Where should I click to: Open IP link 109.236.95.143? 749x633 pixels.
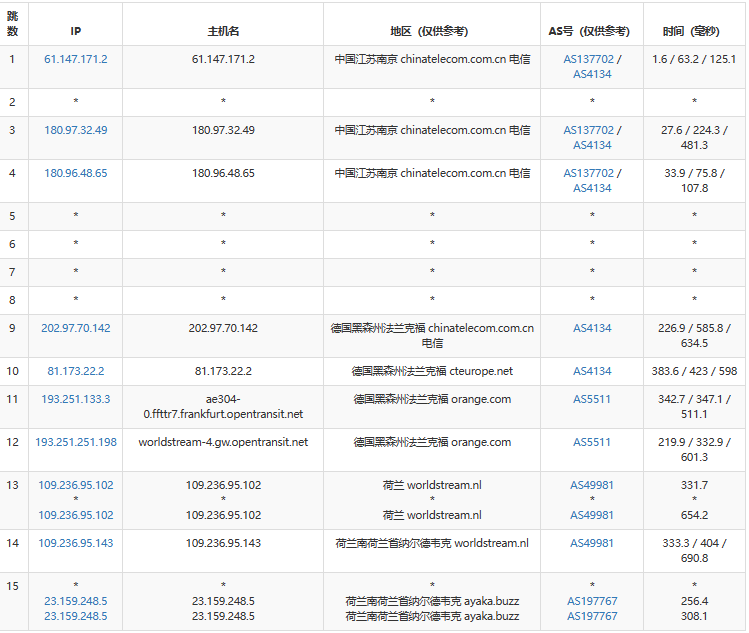click(x=75, y=543)
